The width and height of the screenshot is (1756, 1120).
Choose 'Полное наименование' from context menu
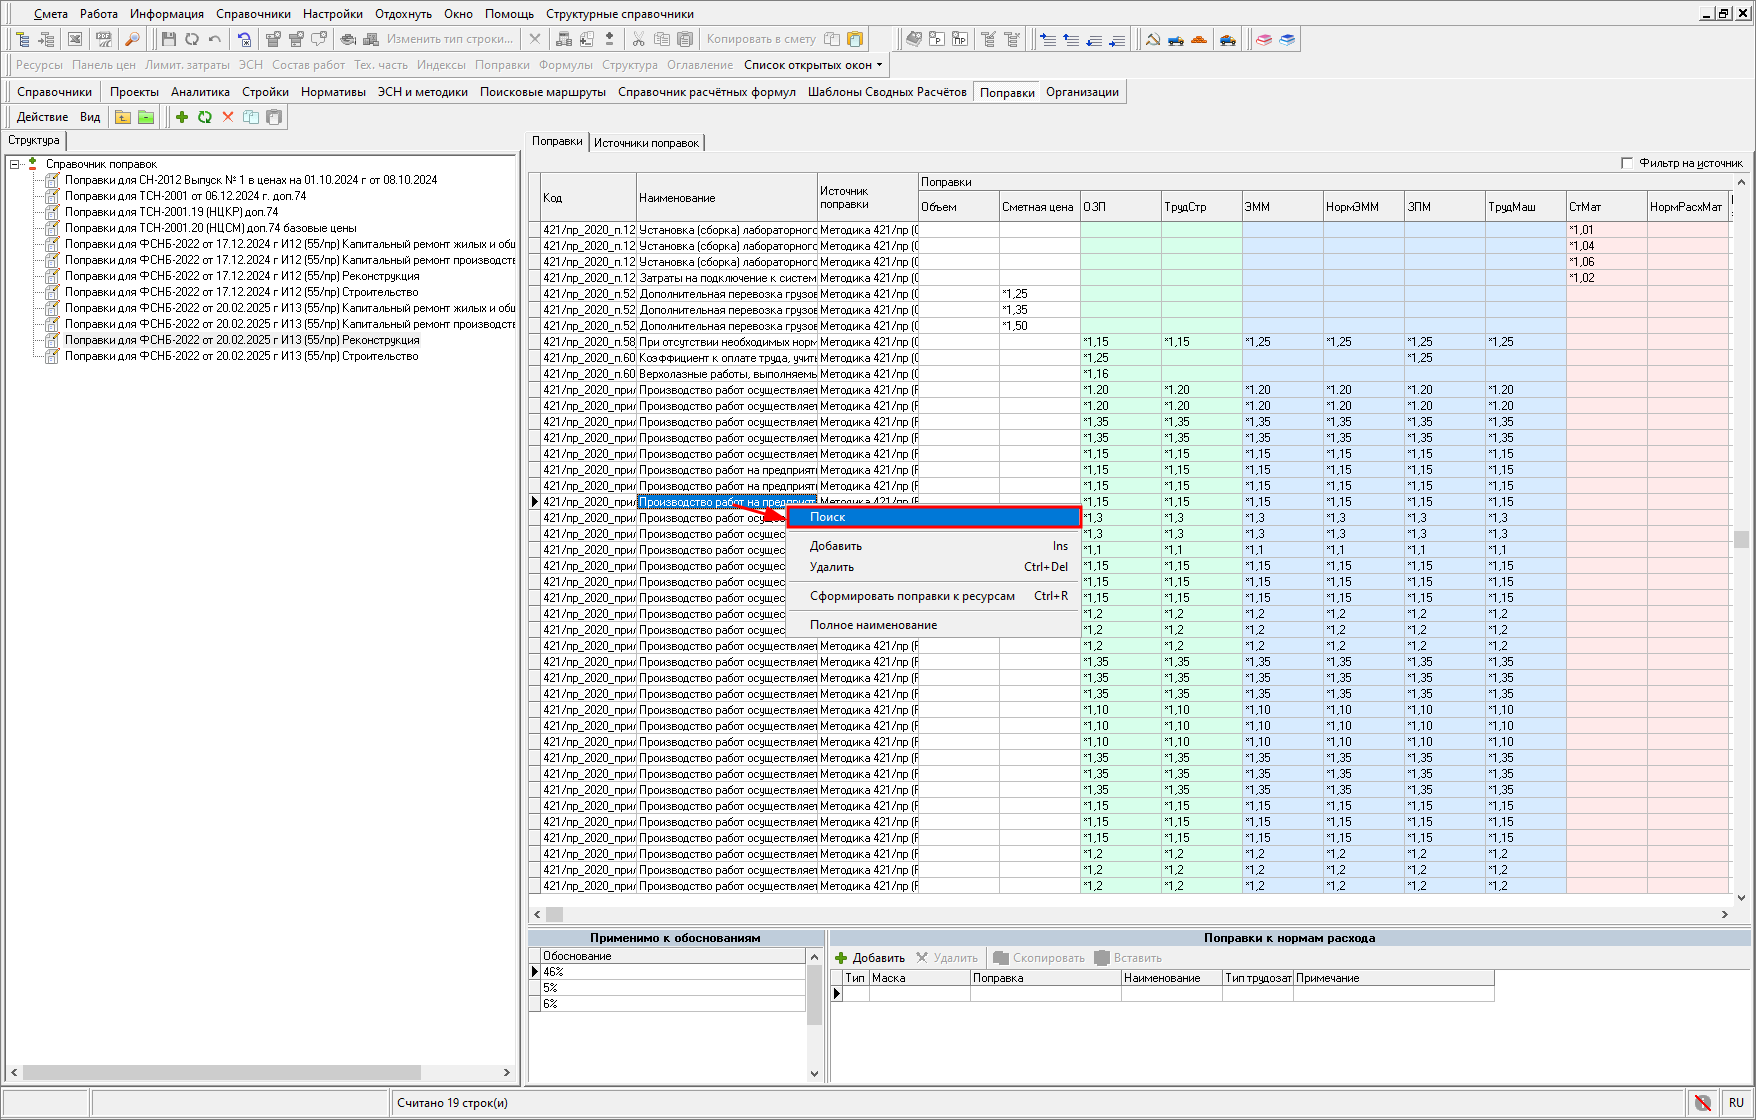coord(873,625)
